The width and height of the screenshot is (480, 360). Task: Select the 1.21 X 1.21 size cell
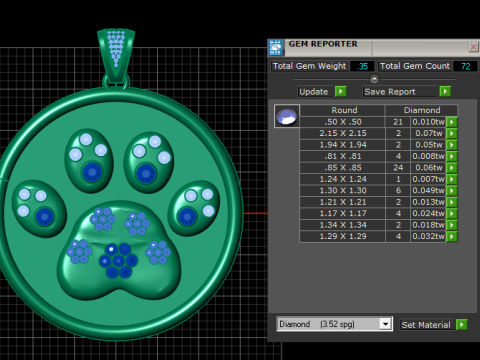click(x=342, y=202)
